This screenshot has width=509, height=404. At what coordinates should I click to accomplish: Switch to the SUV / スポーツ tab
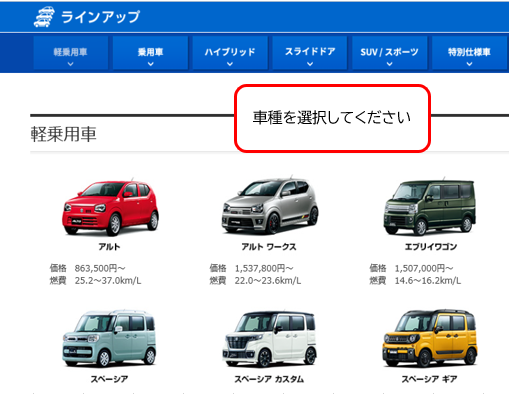point(389,53)
